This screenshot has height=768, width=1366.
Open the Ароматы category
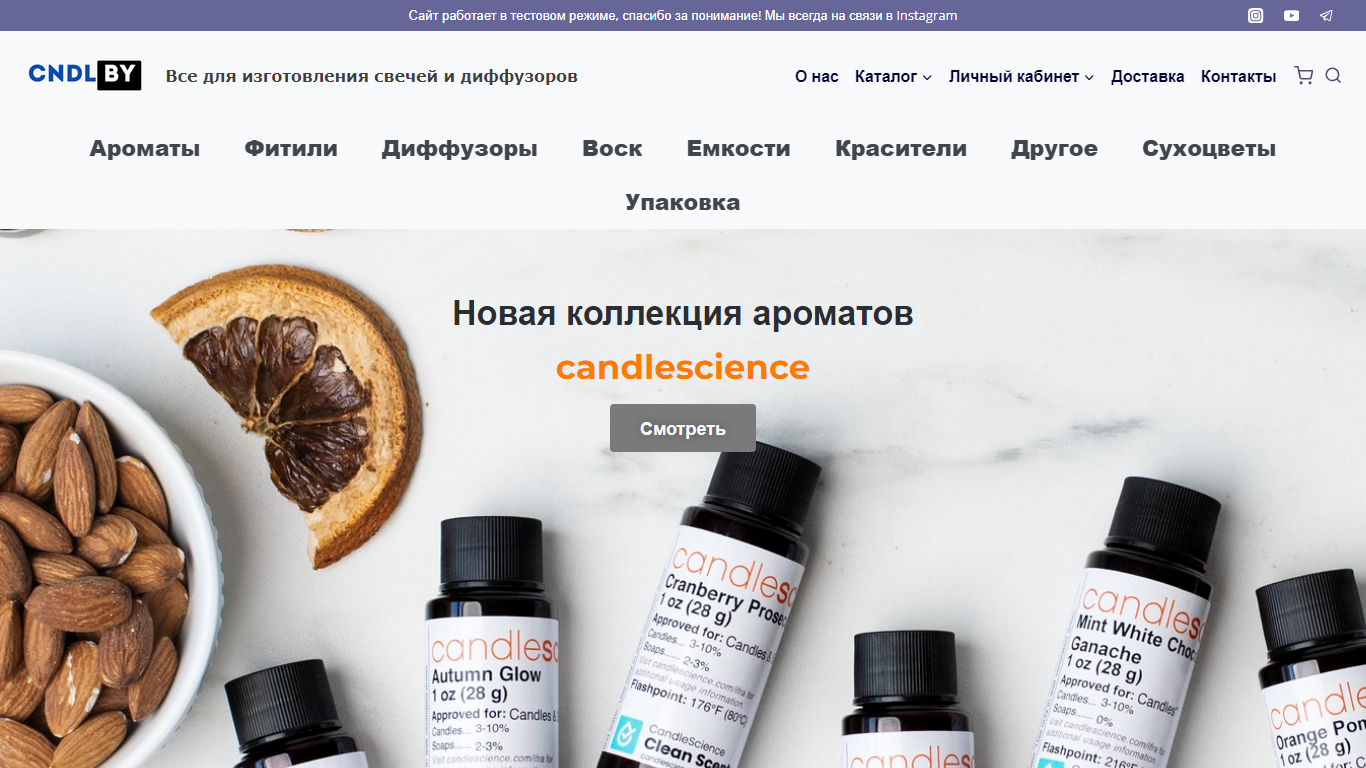145,149
